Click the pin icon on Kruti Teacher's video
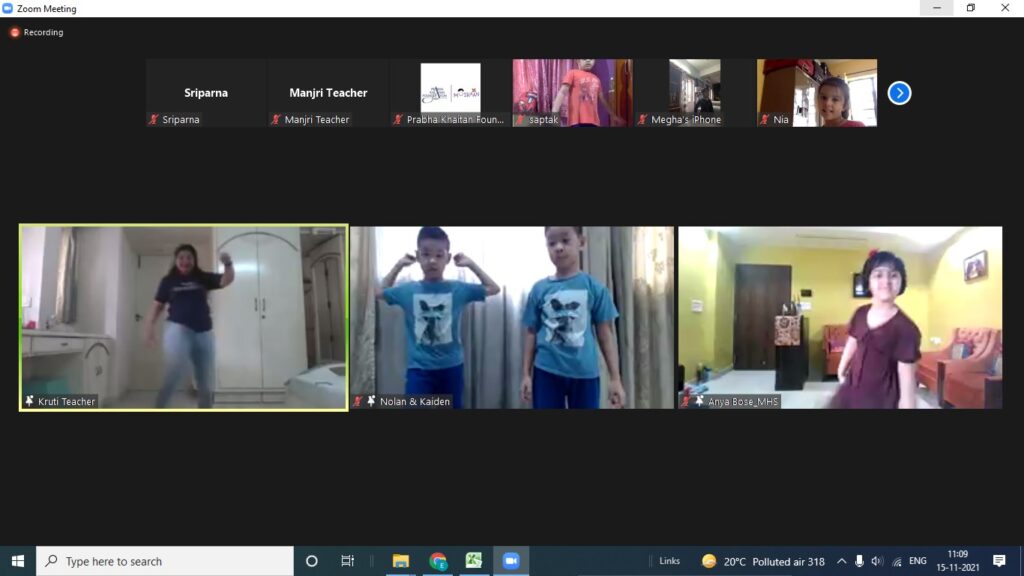The width and height of the screenshot is (1024, 576). (x=29, y=401)
